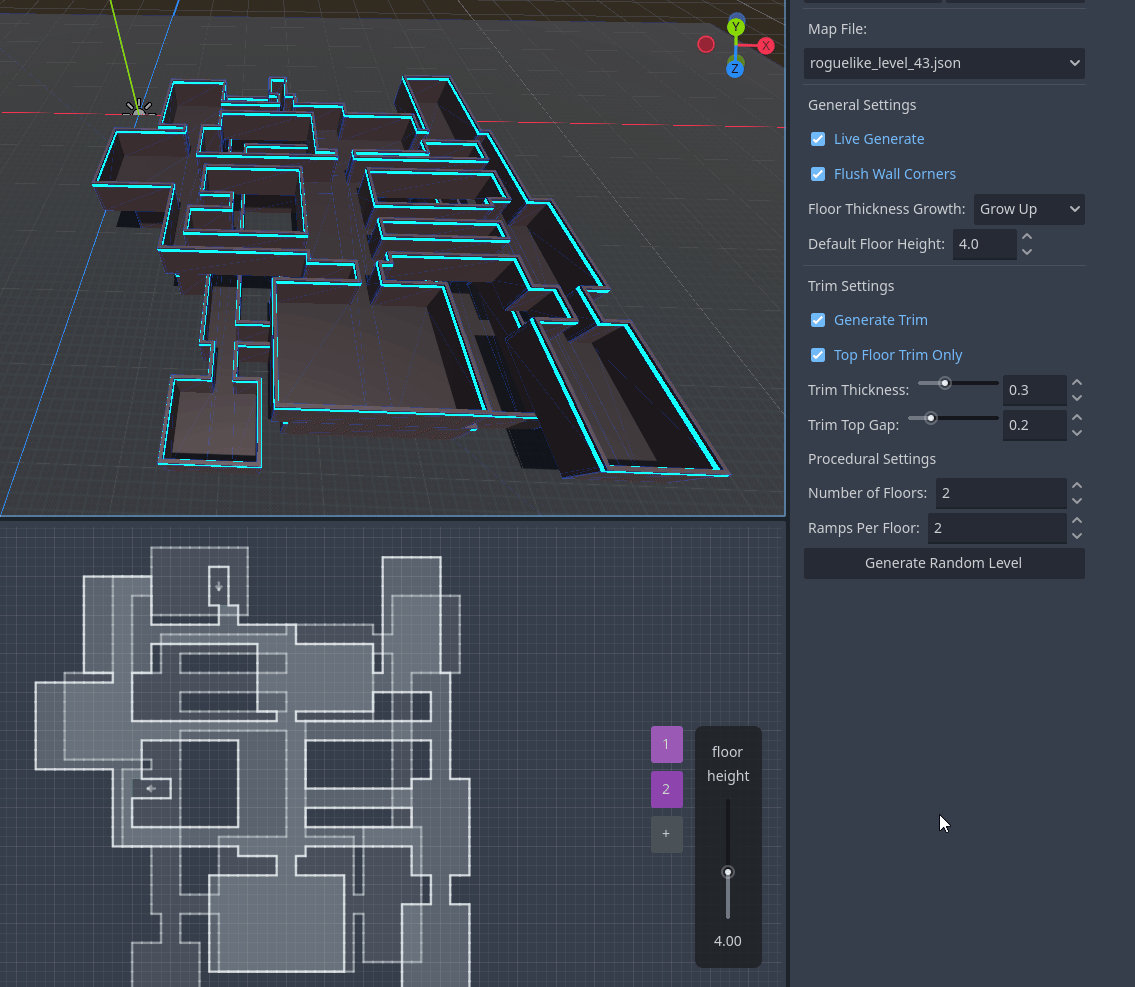1135x987 pixels.
Task: Click the green Y axis gizmo handle
Action: point(736,27)
